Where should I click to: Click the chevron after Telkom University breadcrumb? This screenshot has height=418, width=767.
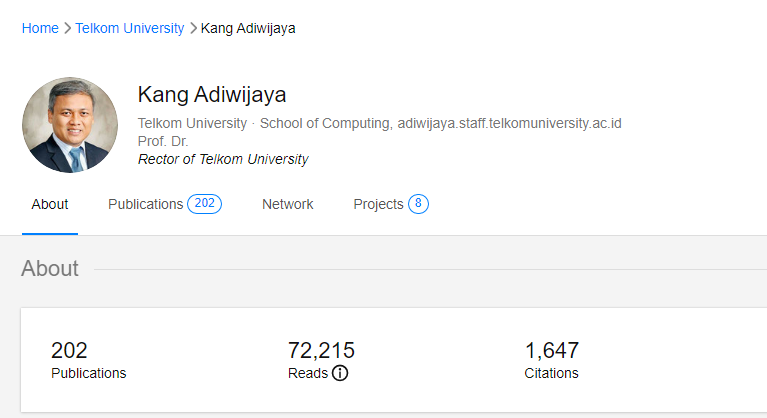point(193,28)
